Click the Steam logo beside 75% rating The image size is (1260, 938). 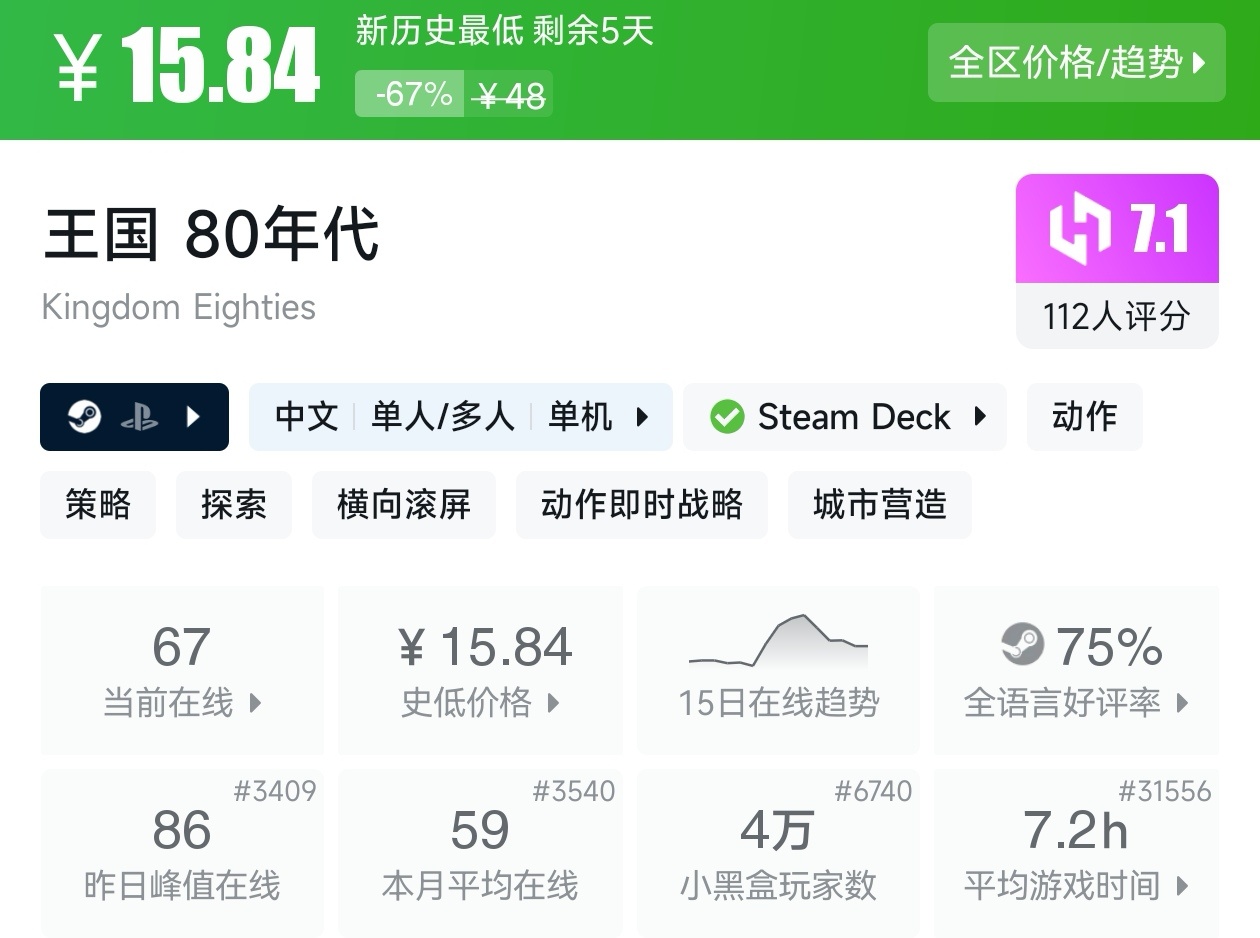(1022, 645)
